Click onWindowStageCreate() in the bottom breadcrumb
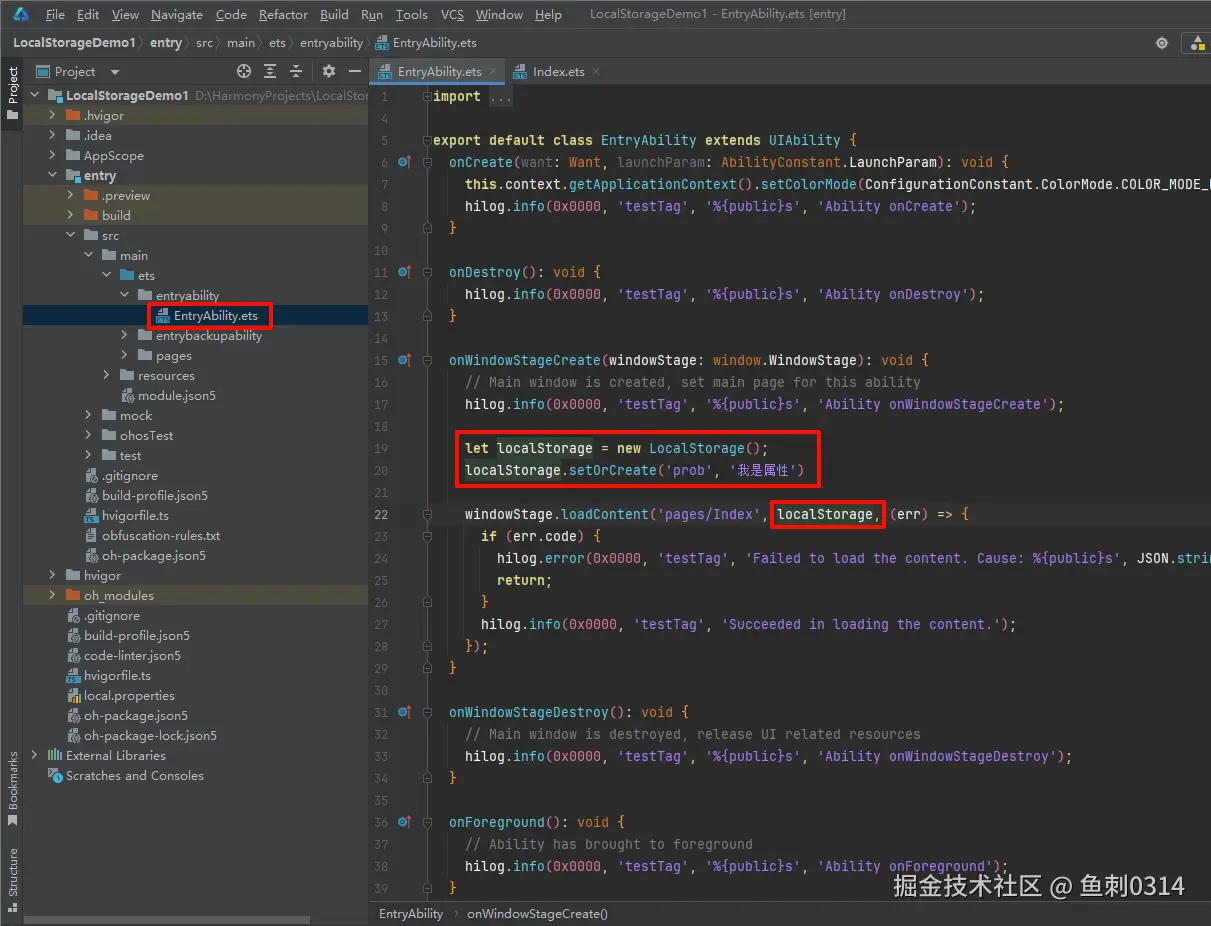This screenshot has width=1211, height=926. 537,913
